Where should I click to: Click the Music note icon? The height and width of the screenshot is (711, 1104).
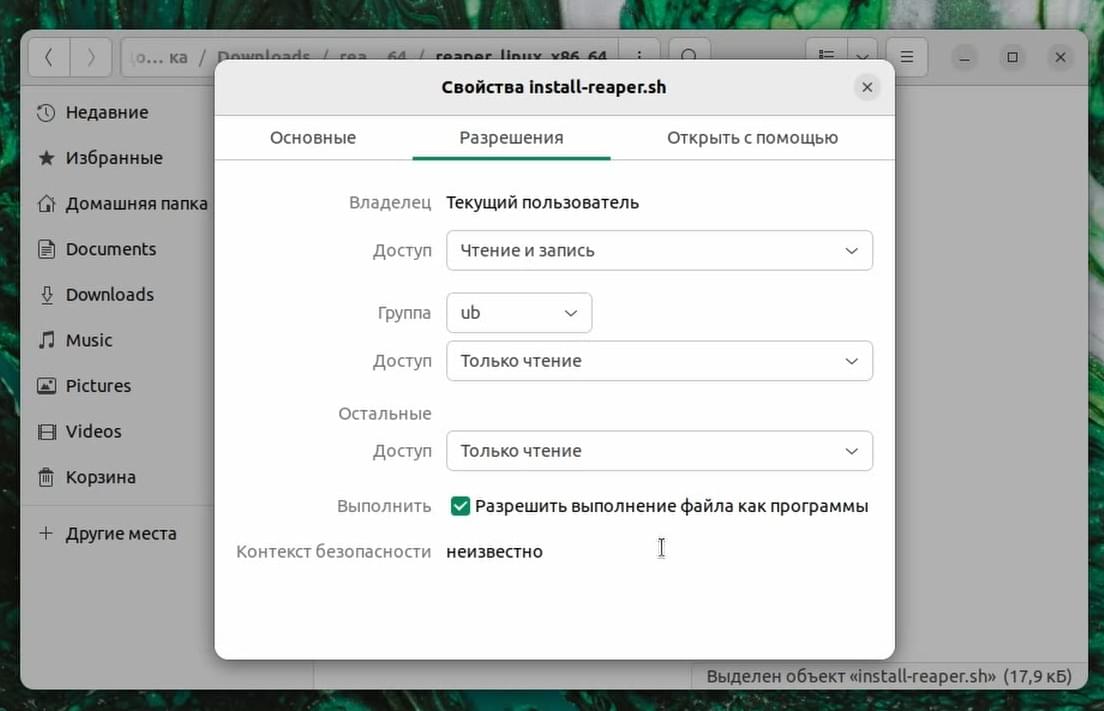pyautogui.click(x=46, y=340)
